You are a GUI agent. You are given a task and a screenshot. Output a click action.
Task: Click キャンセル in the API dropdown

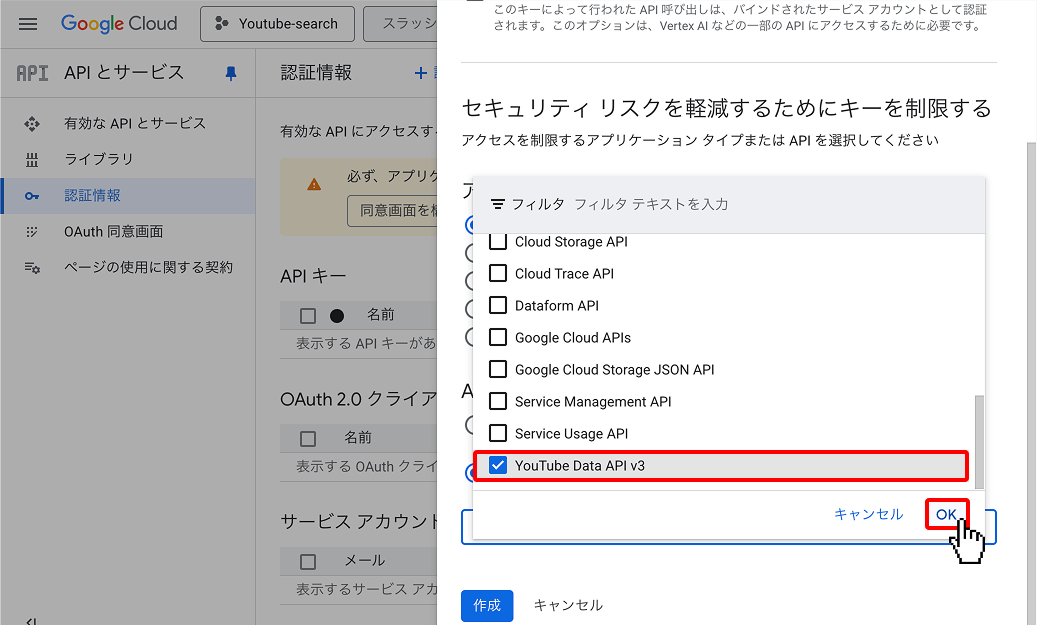pos(868,515)
